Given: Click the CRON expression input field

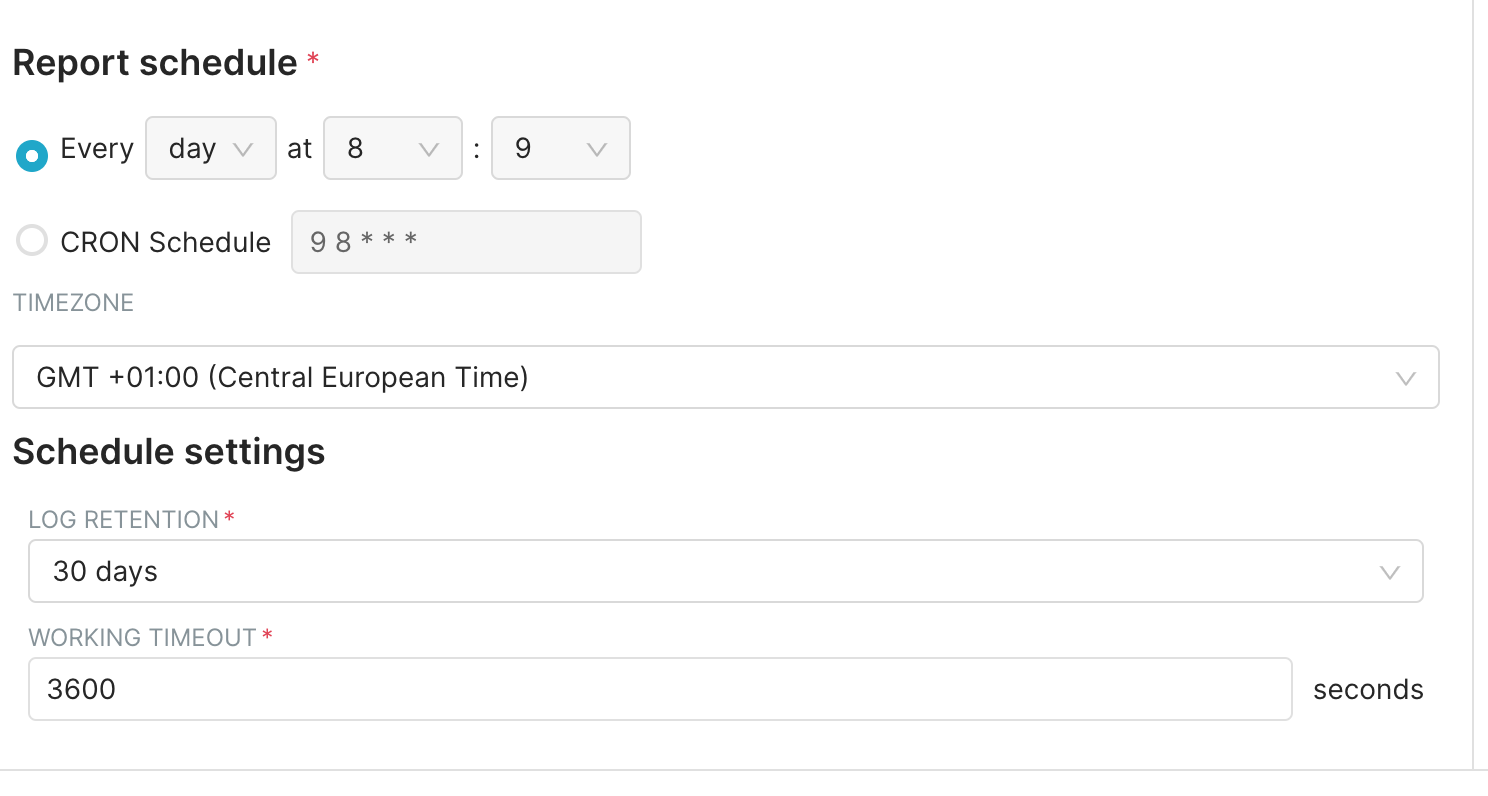Looking at the screenshot, I should pos(466,242).
